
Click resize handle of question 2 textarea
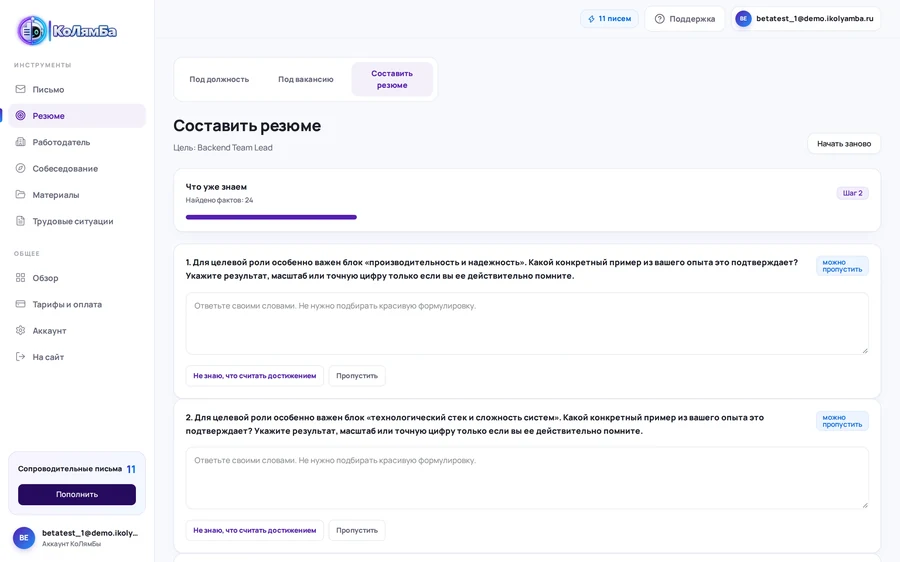click(864, 505)
